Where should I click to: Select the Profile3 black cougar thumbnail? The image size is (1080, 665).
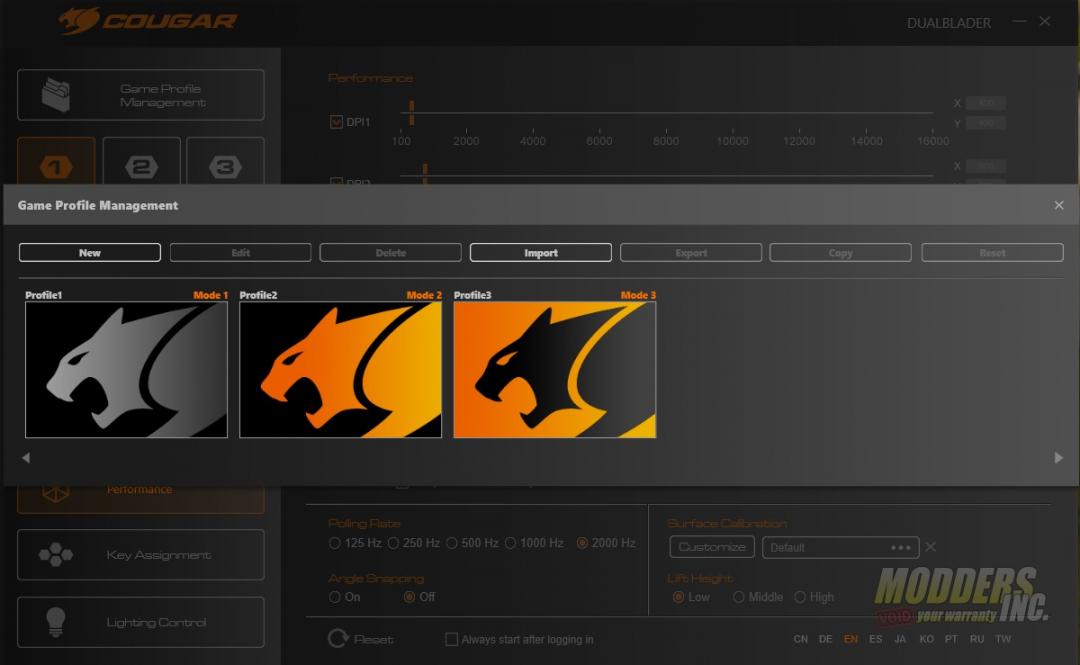(554, 370)
